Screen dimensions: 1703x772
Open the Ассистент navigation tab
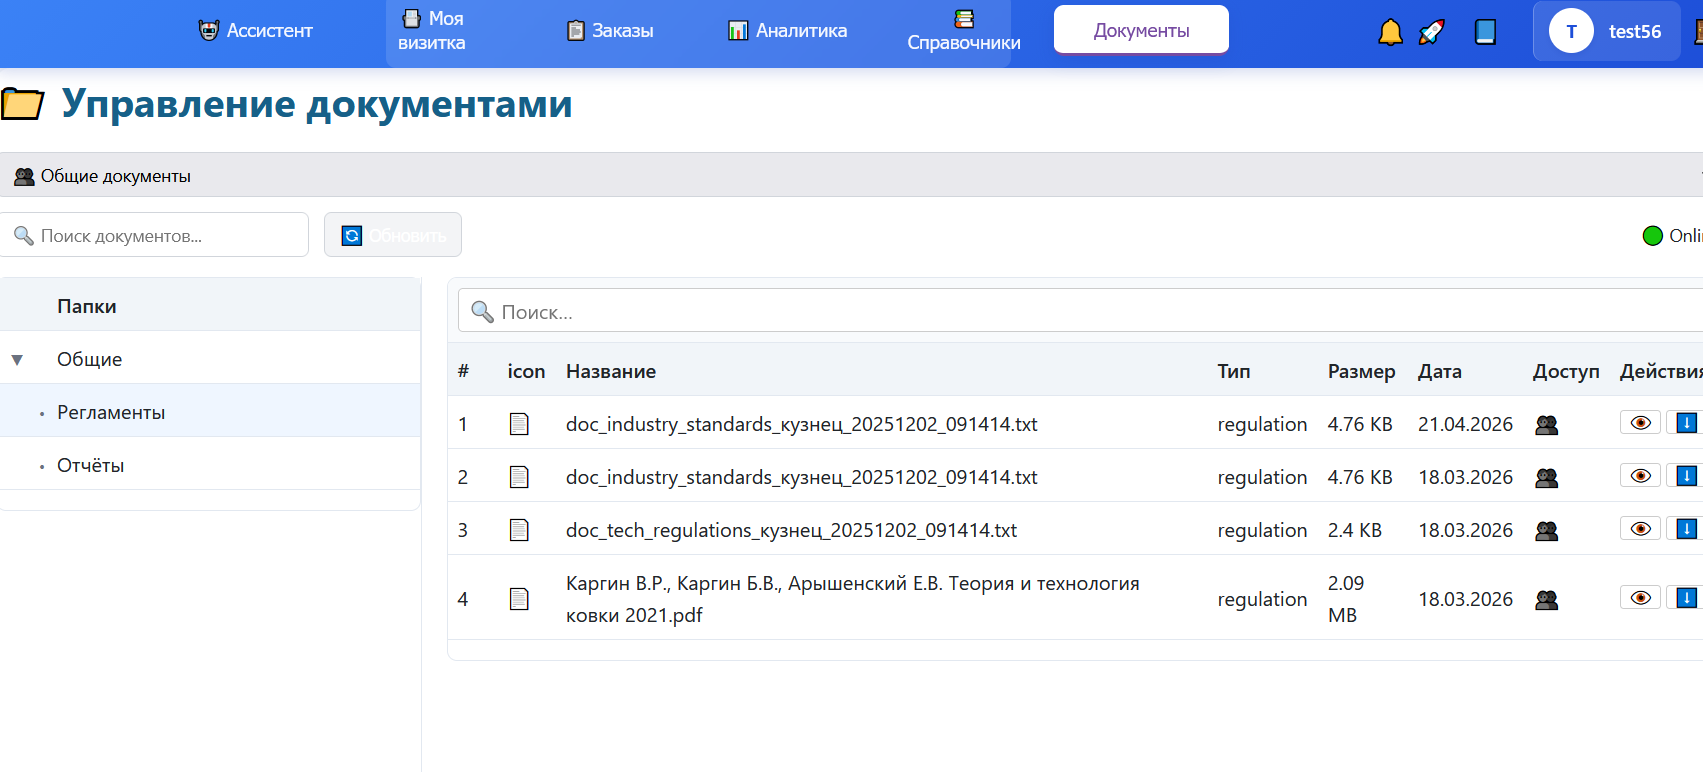point(256,31)
